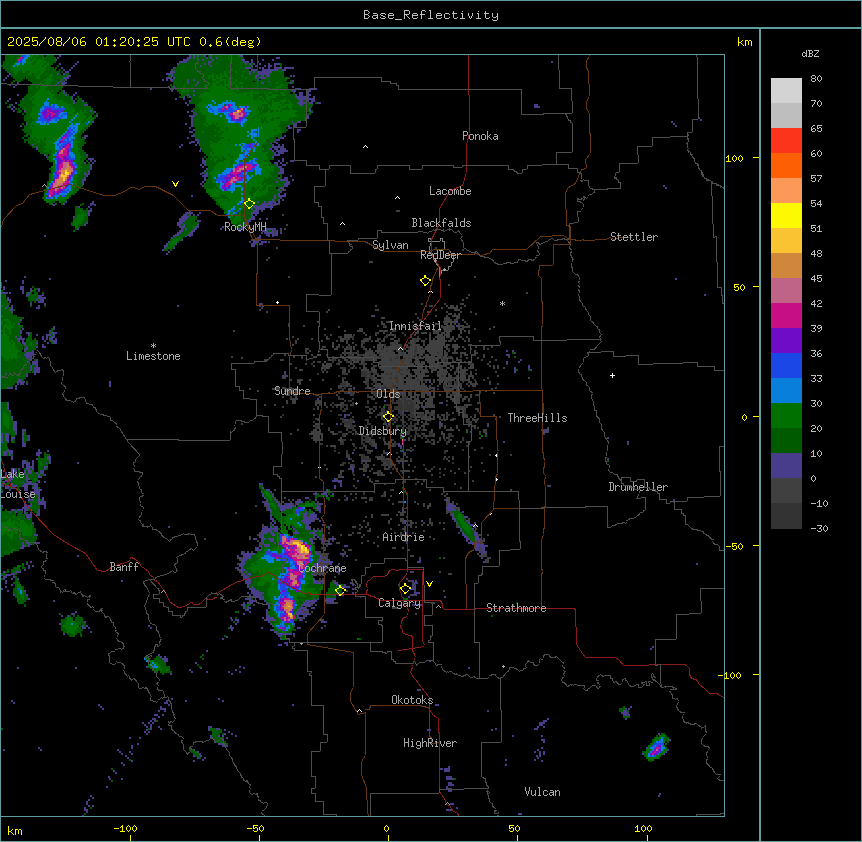Click the Blackfalds city label
The width and height of the screenshot is (862, 842).
pyautogui.click(x=441, y=223)
